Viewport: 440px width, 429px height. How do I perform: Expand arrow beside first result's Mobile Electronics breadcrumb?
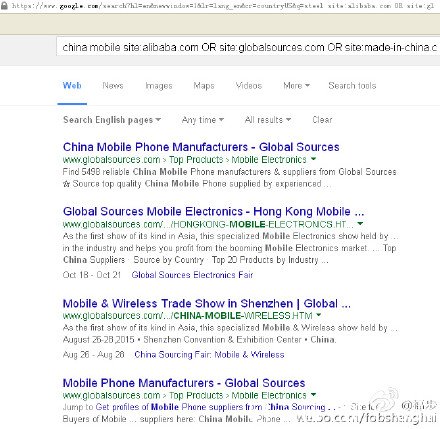[313, 159]
